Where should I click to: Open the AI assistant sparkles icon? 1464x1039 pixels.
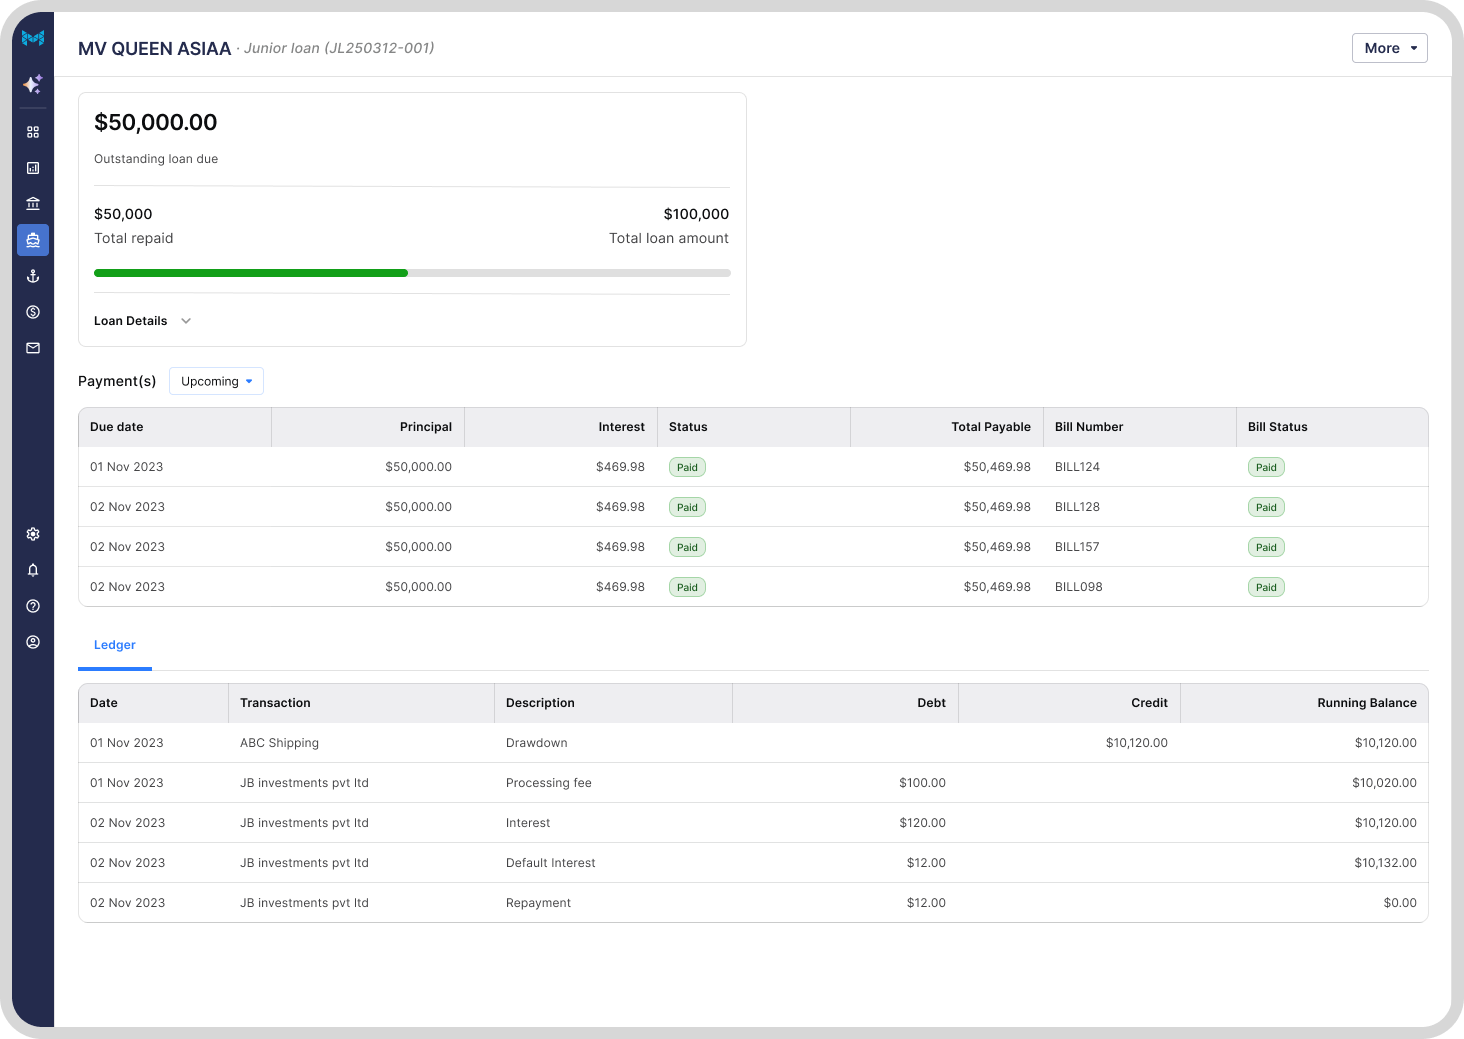32,85
